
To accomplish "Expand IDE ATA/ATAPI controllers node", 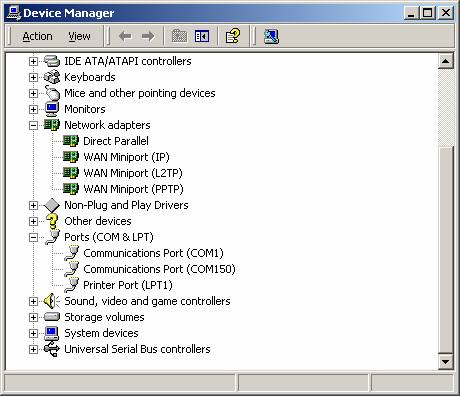I will pos(33,61).
